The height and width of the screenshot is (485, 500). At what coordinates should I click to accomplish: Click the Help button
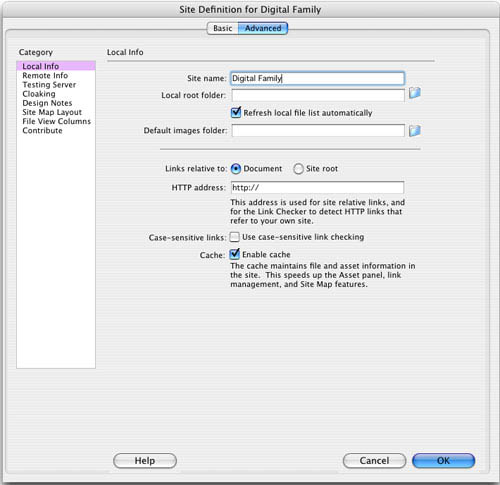(x=145, y=461)
